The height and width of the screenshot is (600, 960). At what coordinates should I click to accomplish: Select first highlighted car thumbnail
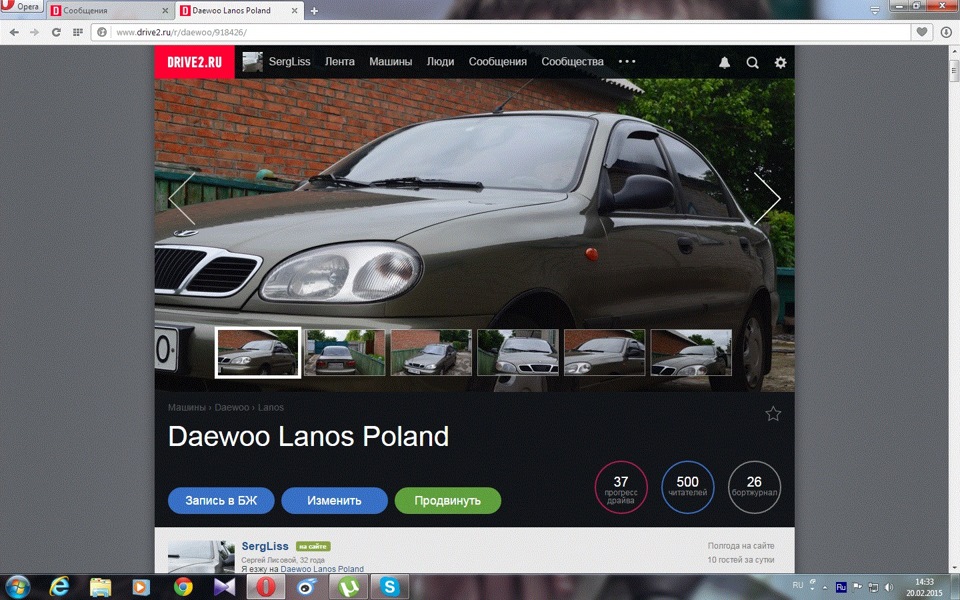coord(258,353)
